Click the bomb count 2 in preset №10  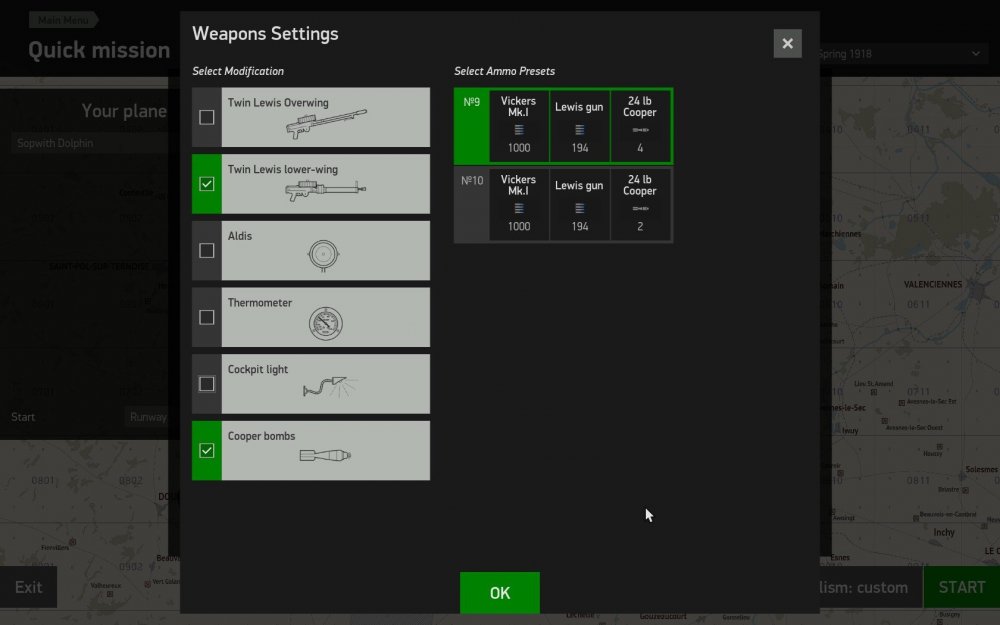tap(640, 226)
